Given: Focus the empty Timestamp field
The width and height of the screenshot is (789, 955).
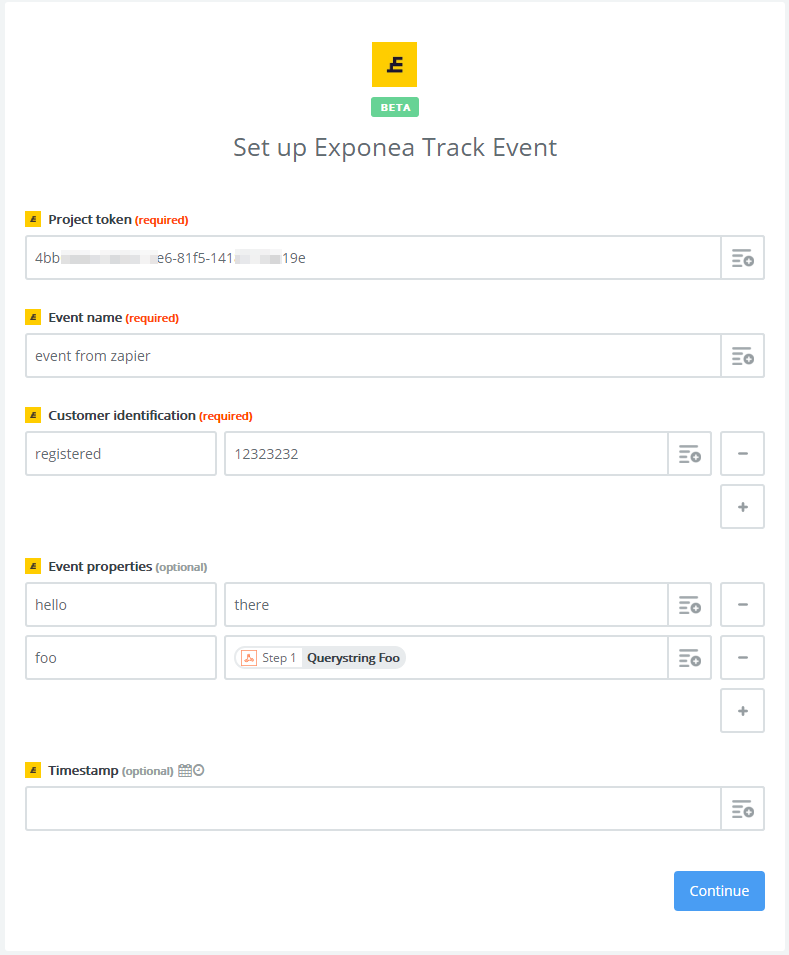Looking at the screenshot, I should [x=373, y=809].
